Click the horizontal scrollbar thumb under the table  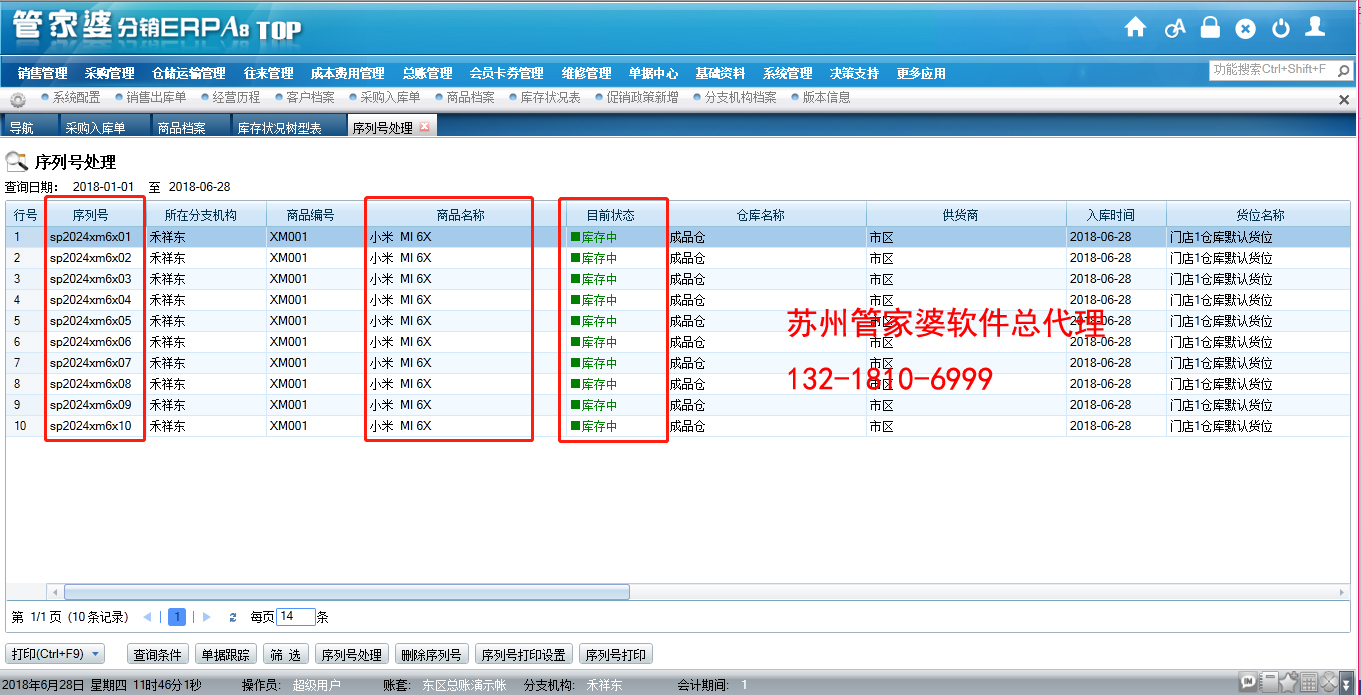pyautogui.click(x=346, y=592)
